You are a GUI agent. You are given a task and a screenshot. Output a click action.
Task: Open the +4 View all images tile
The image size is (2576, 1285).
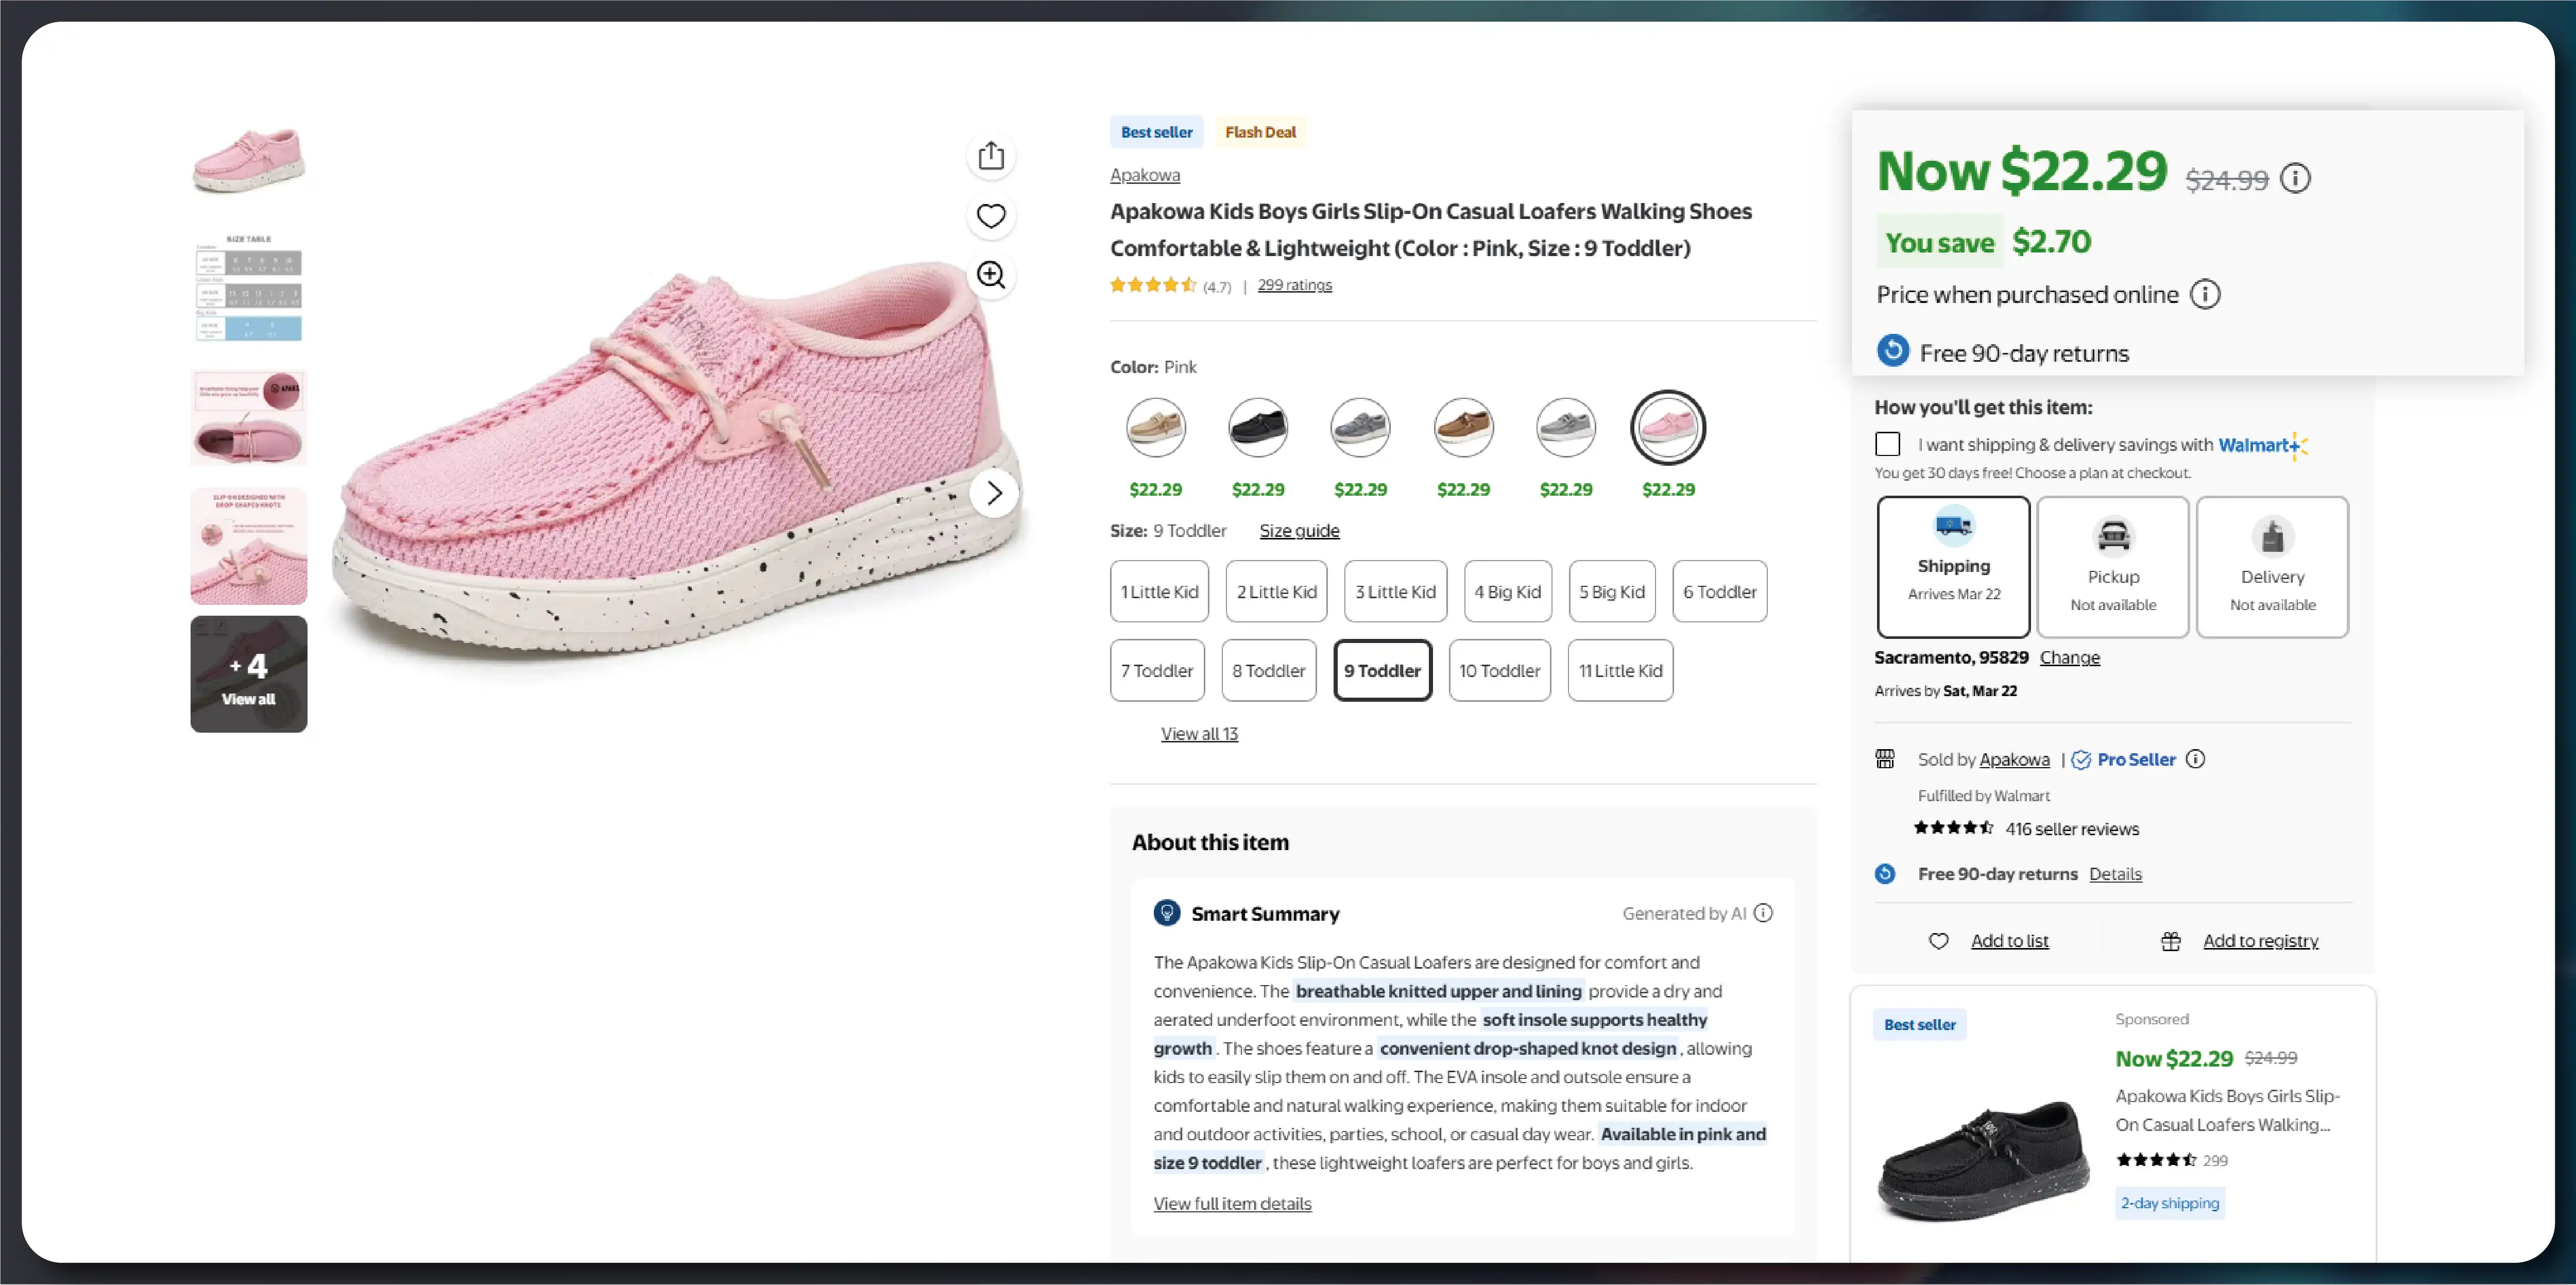(249, 675)
